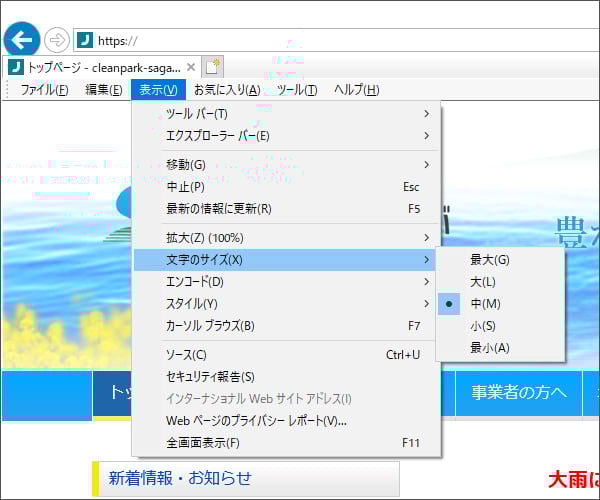The height and width of the screenshot is (500, 600).
Task: Open the ヘルプ(H) menu
Action: coord(357,90)
